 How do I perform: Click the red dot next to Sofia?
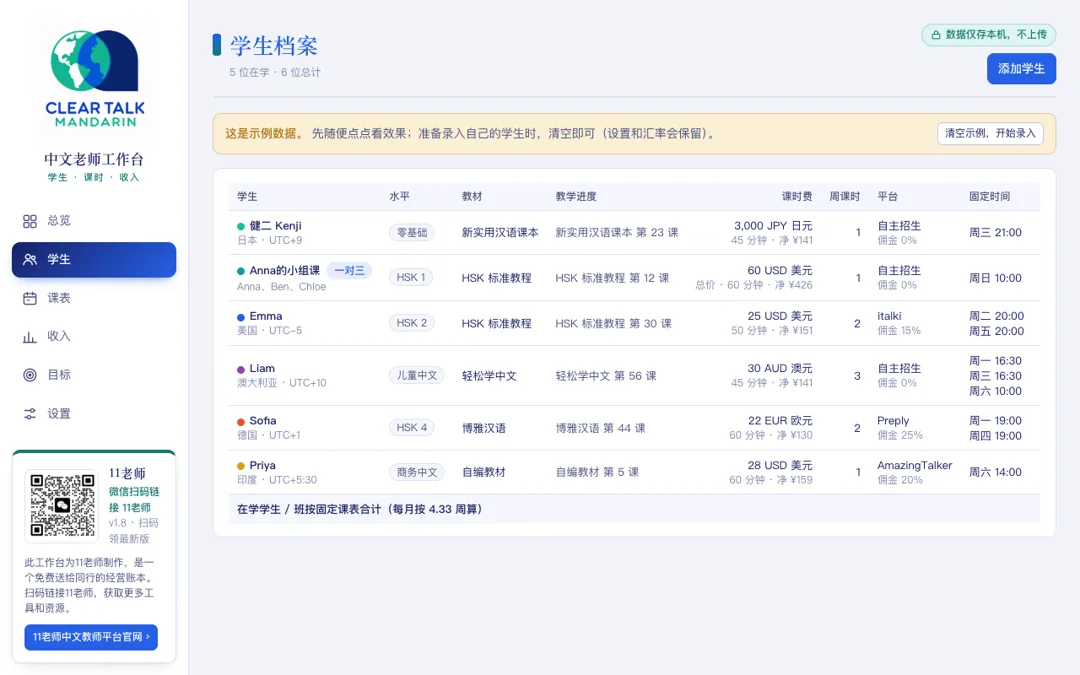pyautogui.click(x=241, y=422)
